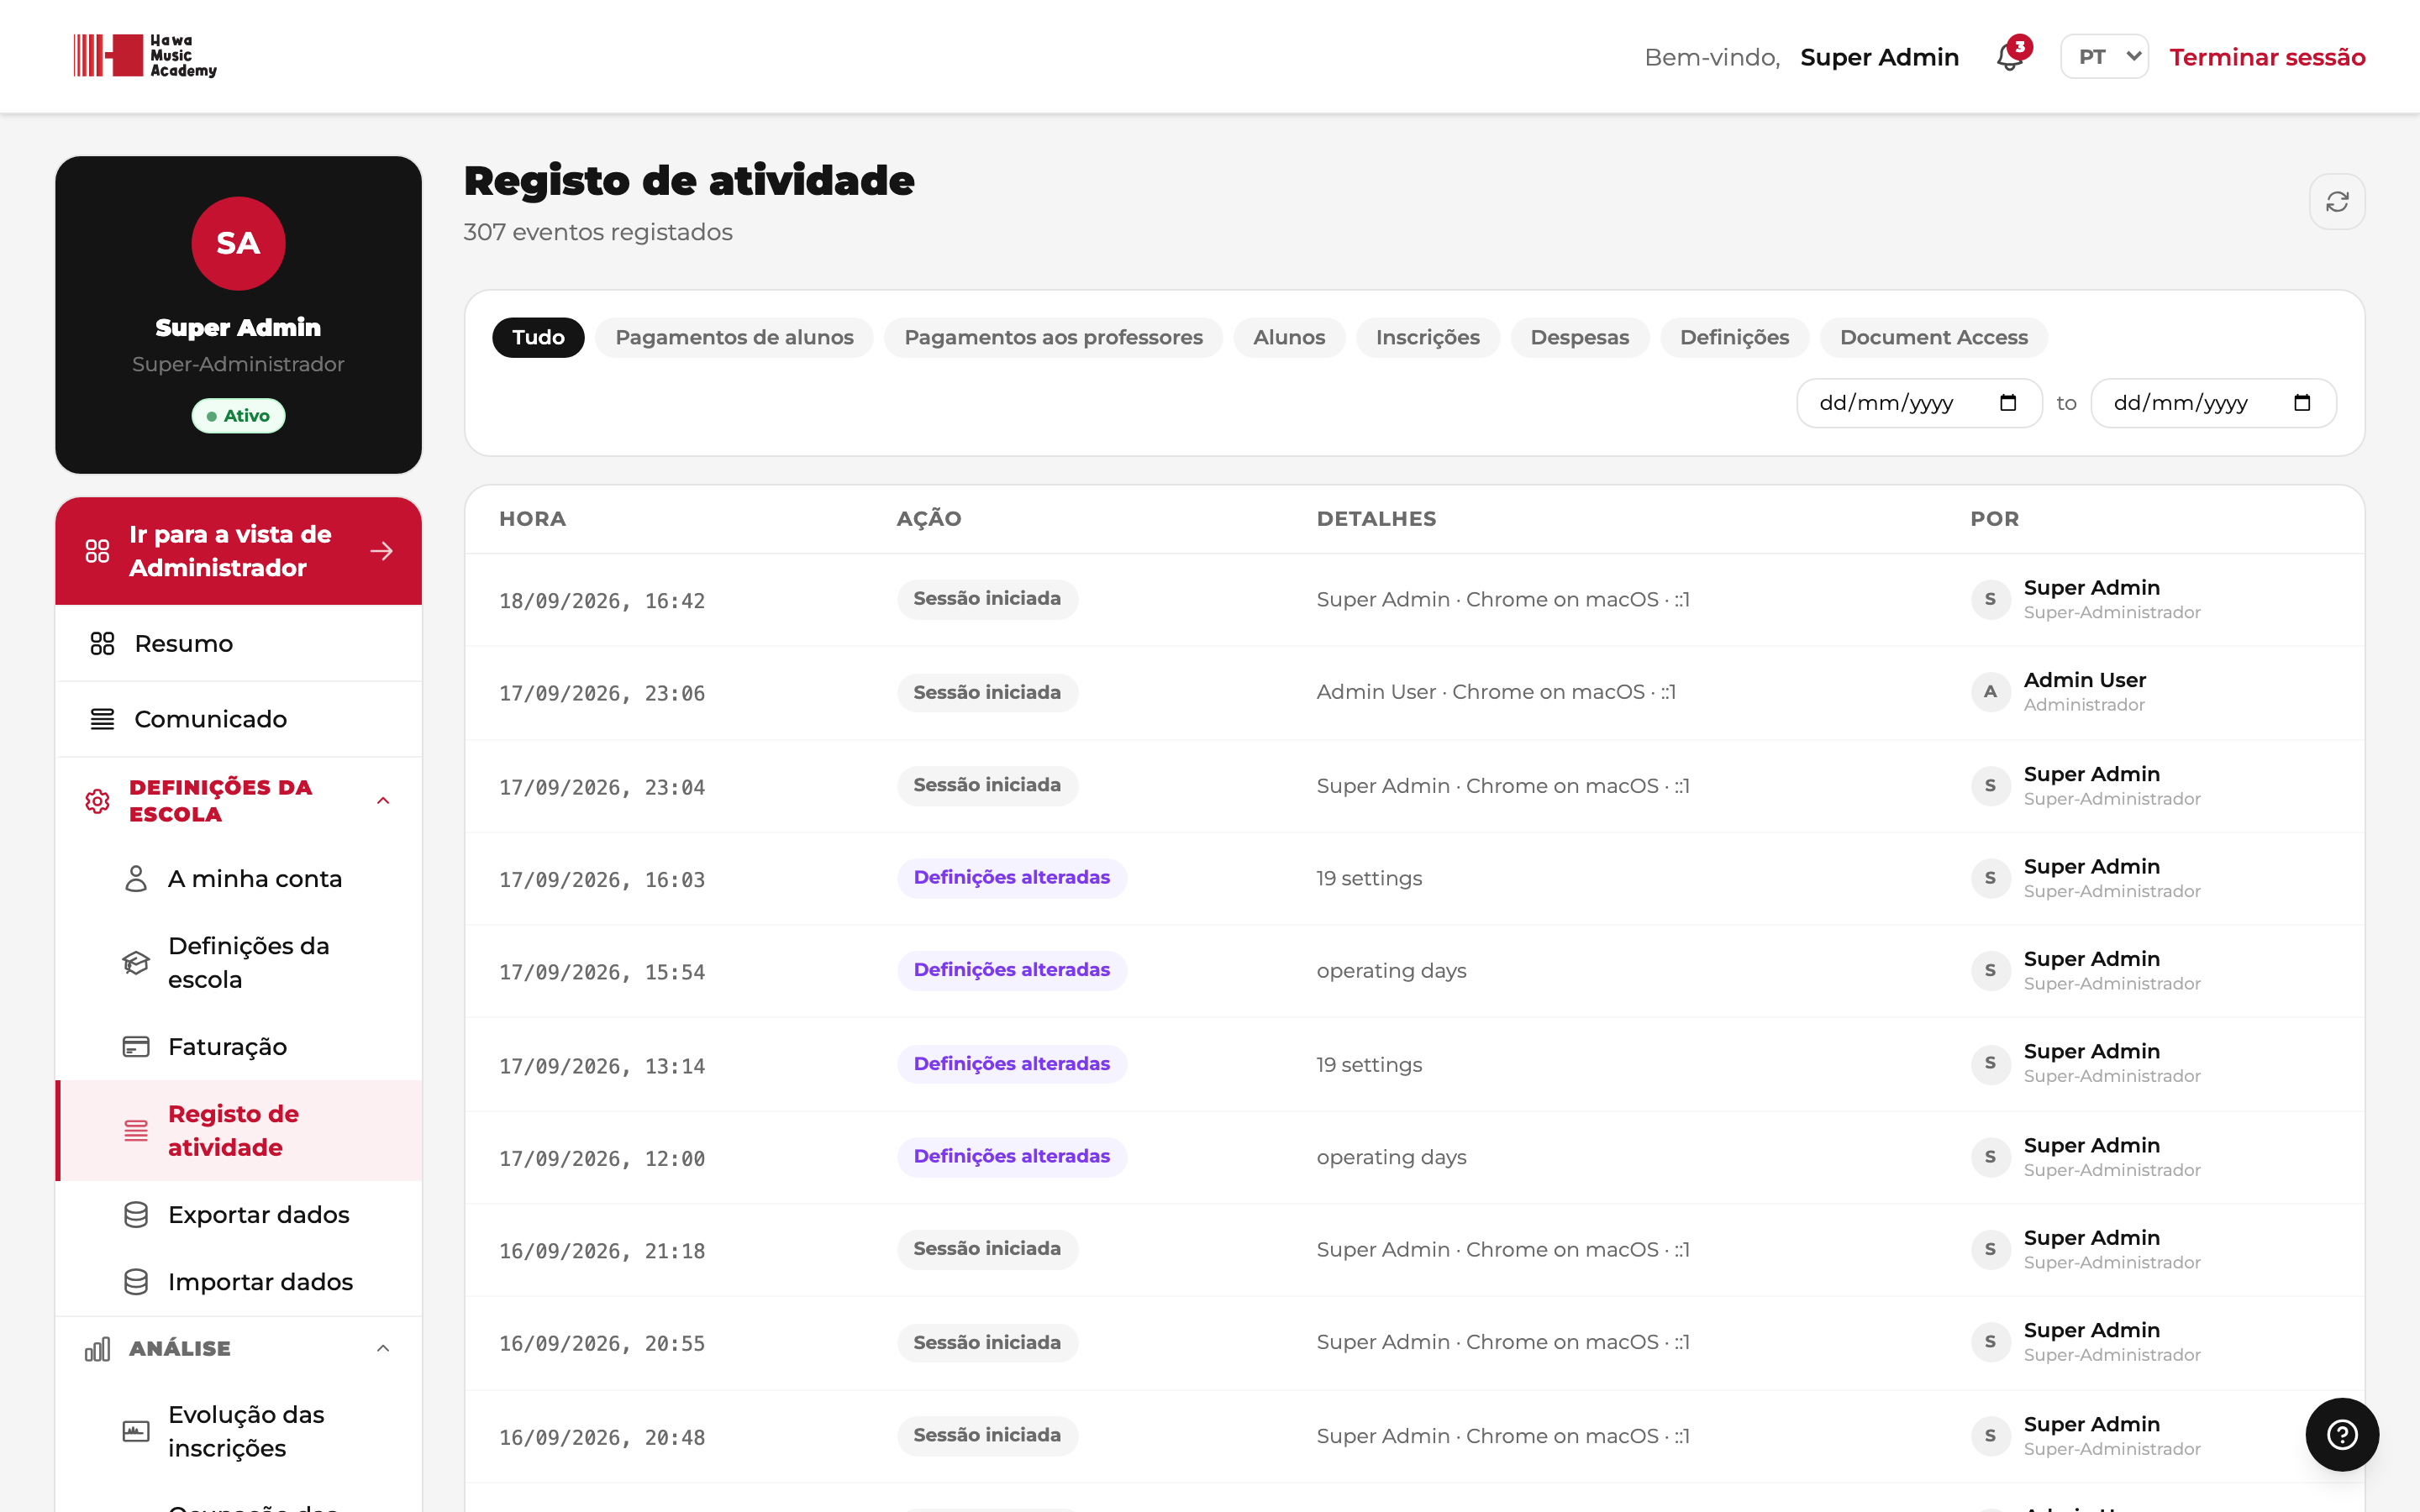Click the arrow icon on the Administrador view button
Viewport: 2420px width, 1512px height.
point(381,551)
